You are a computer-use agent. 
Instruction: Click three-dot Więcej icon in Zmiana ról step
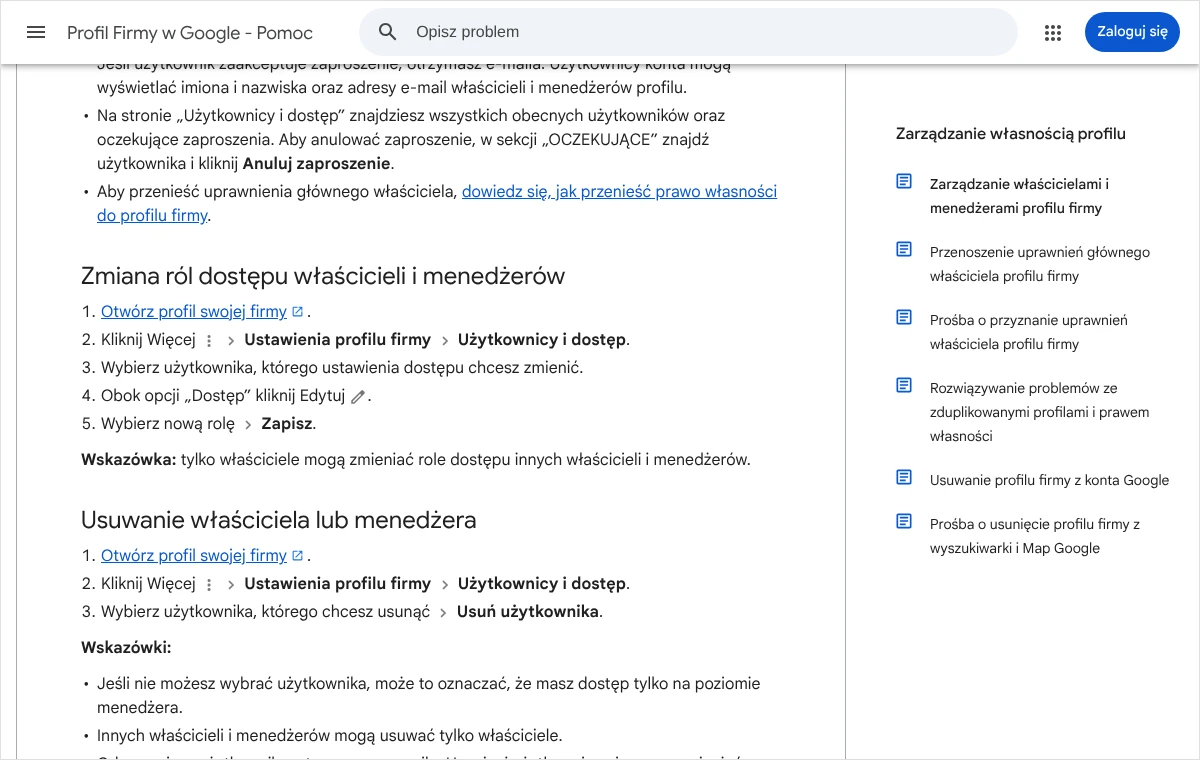point(209,340)
